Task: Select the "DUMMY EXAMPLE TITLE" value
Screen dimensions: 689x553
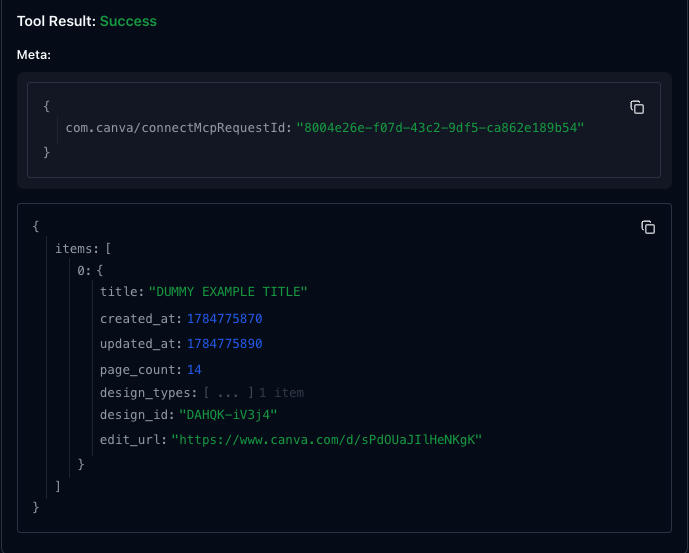Action: (x=228, y=292)
